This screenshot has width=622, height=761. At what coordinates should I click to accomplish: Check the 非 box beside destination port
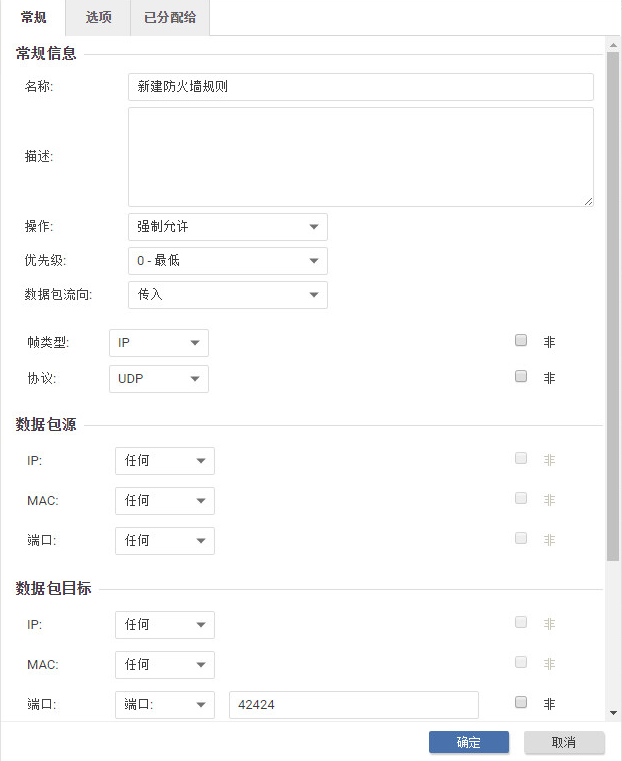[x=521, y=703]
